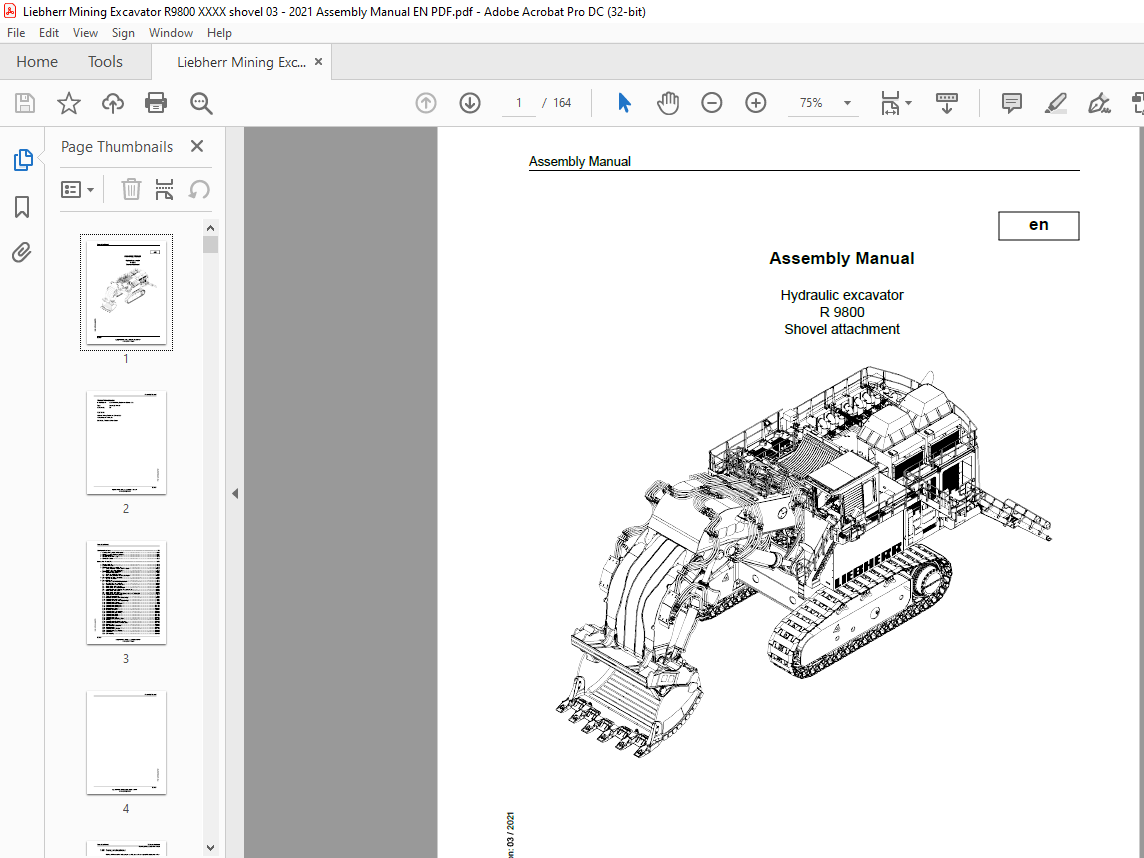This screenshot has height=858, width=1144.
Task: Click the 'Assembly Manual' page header text
Action: [579, 161]
